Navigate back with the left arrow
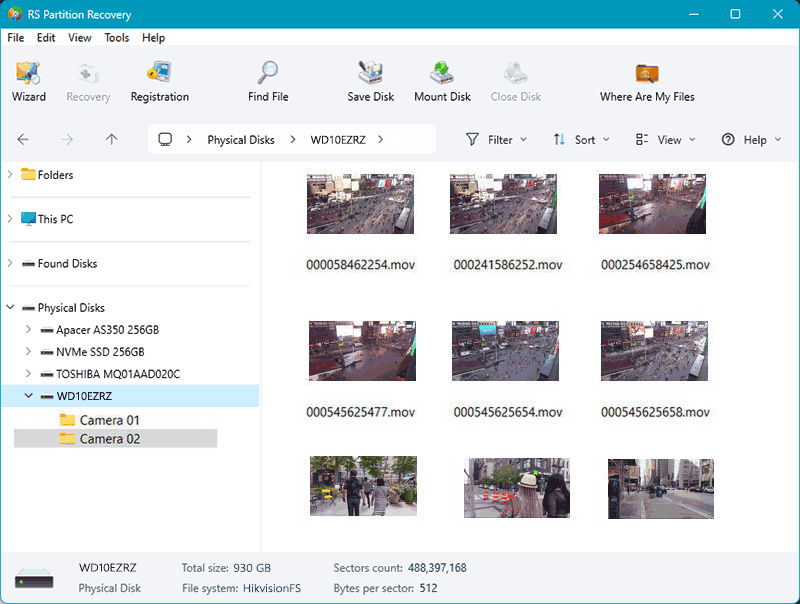 (23, 140)
